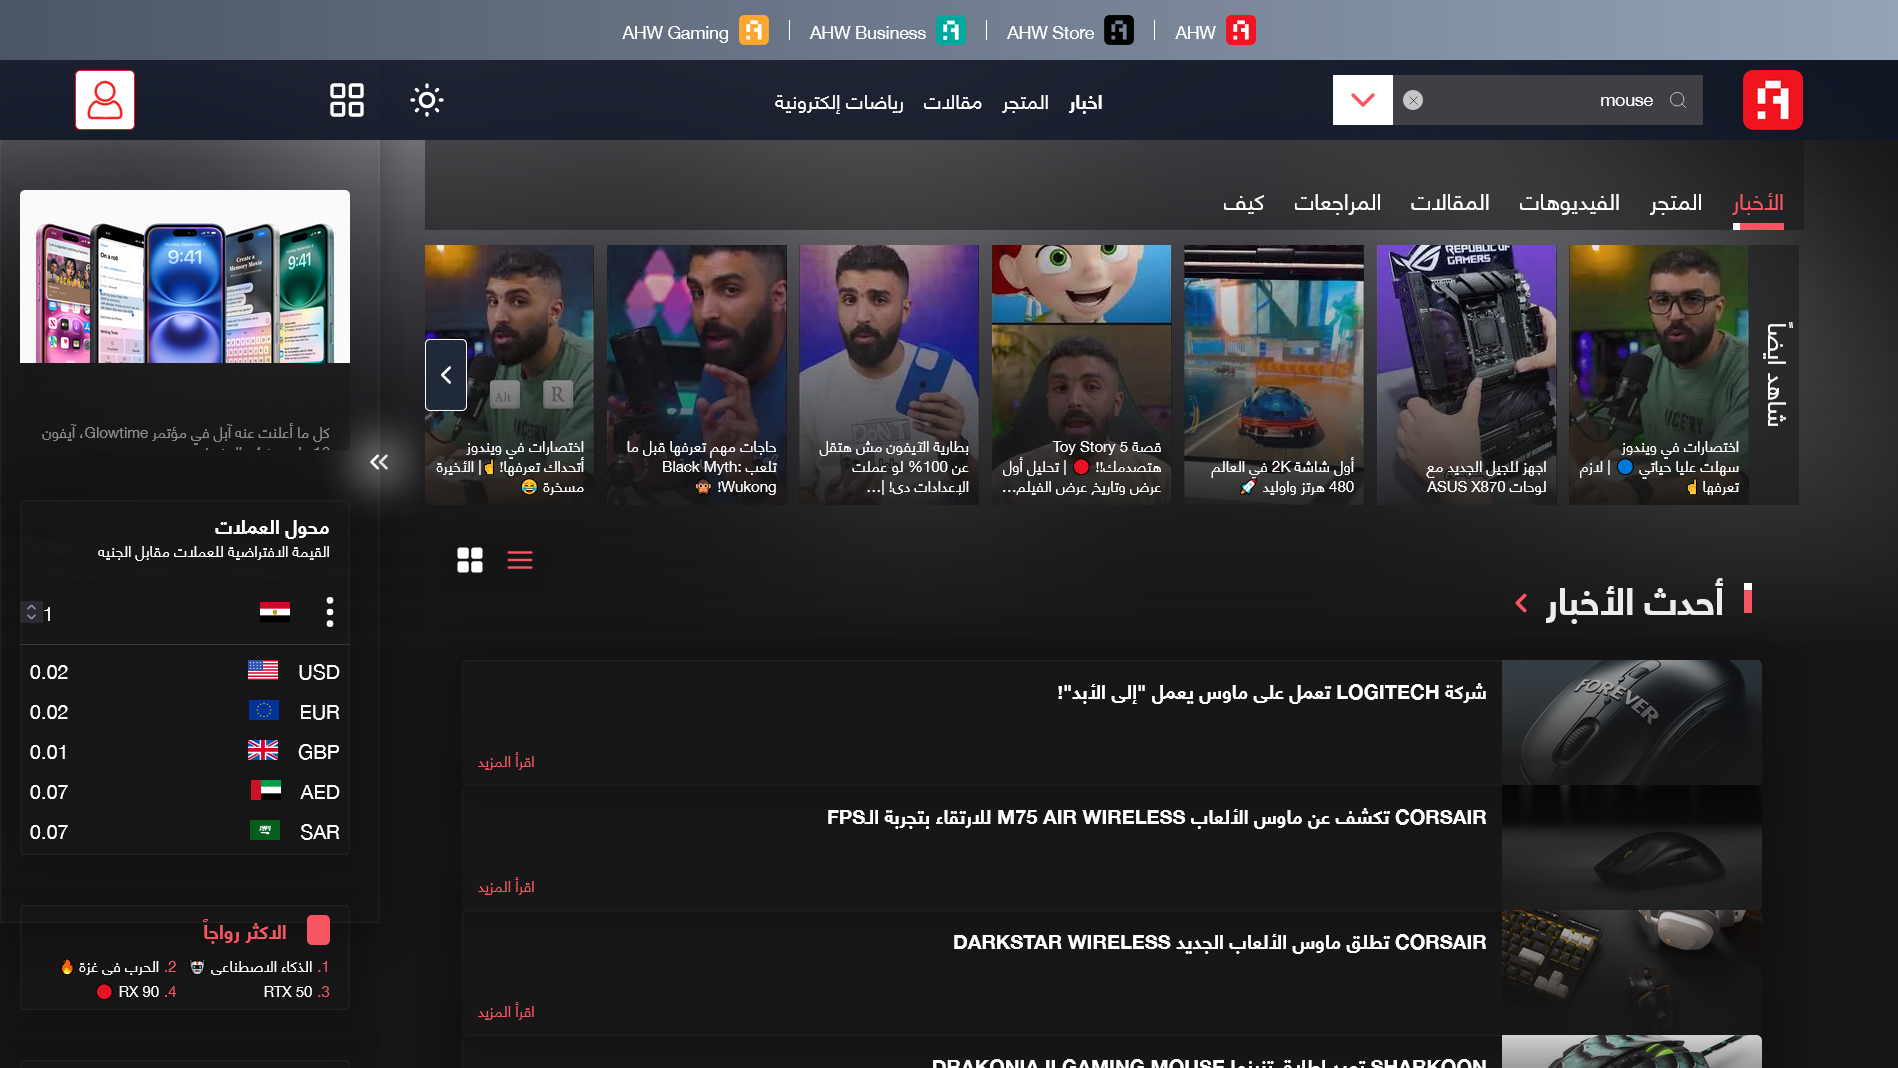
Task: Open the CORSAIR M75 AIR WIRELESS headline
Action: click(x=1157, y=818)
